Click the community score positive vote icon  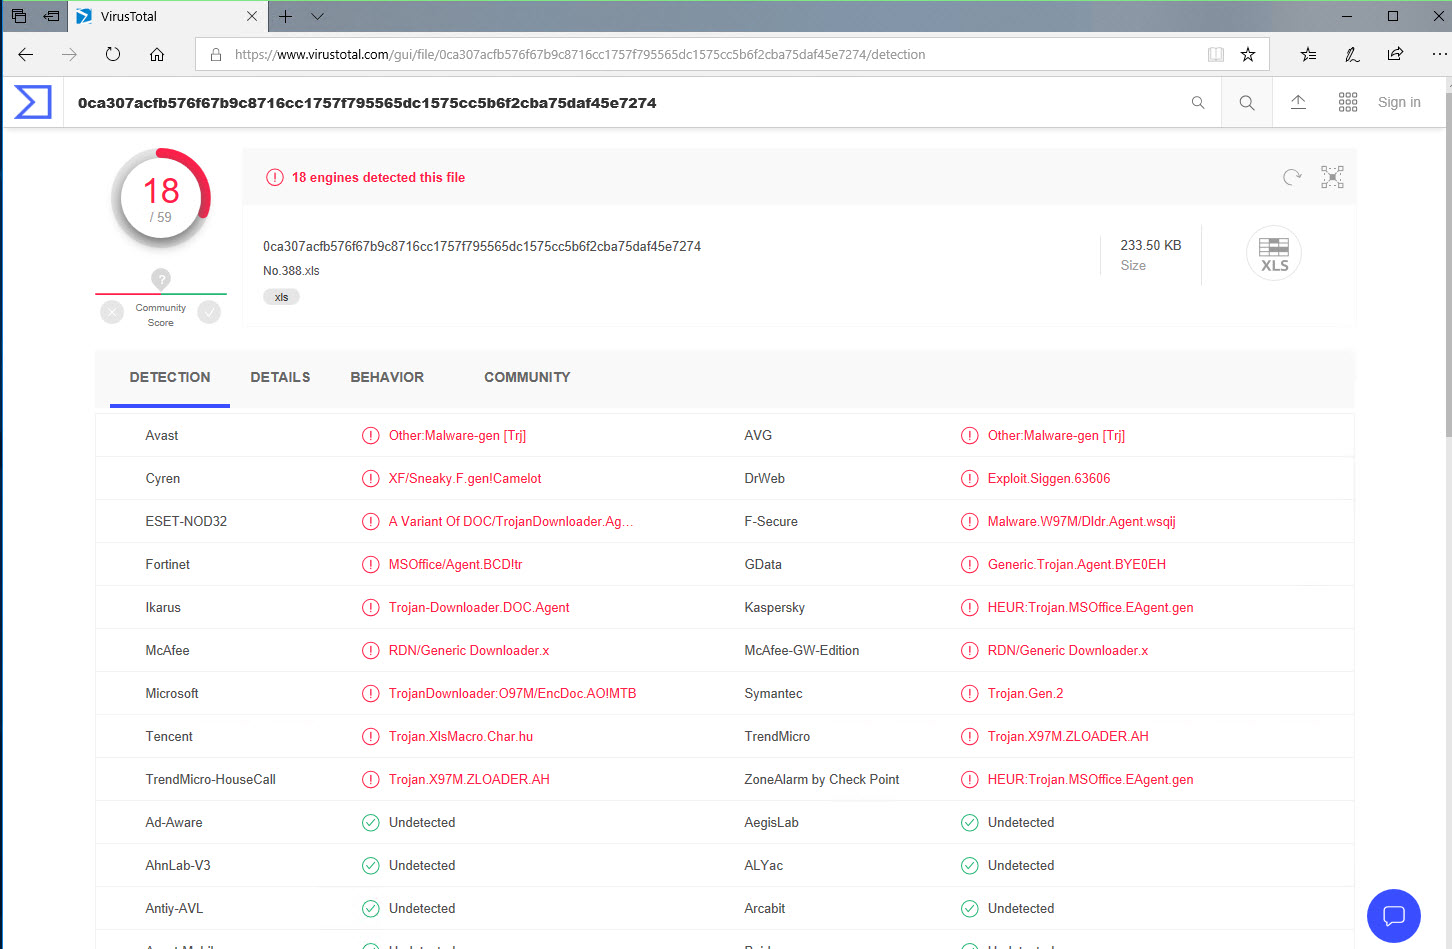pos(209,312)
